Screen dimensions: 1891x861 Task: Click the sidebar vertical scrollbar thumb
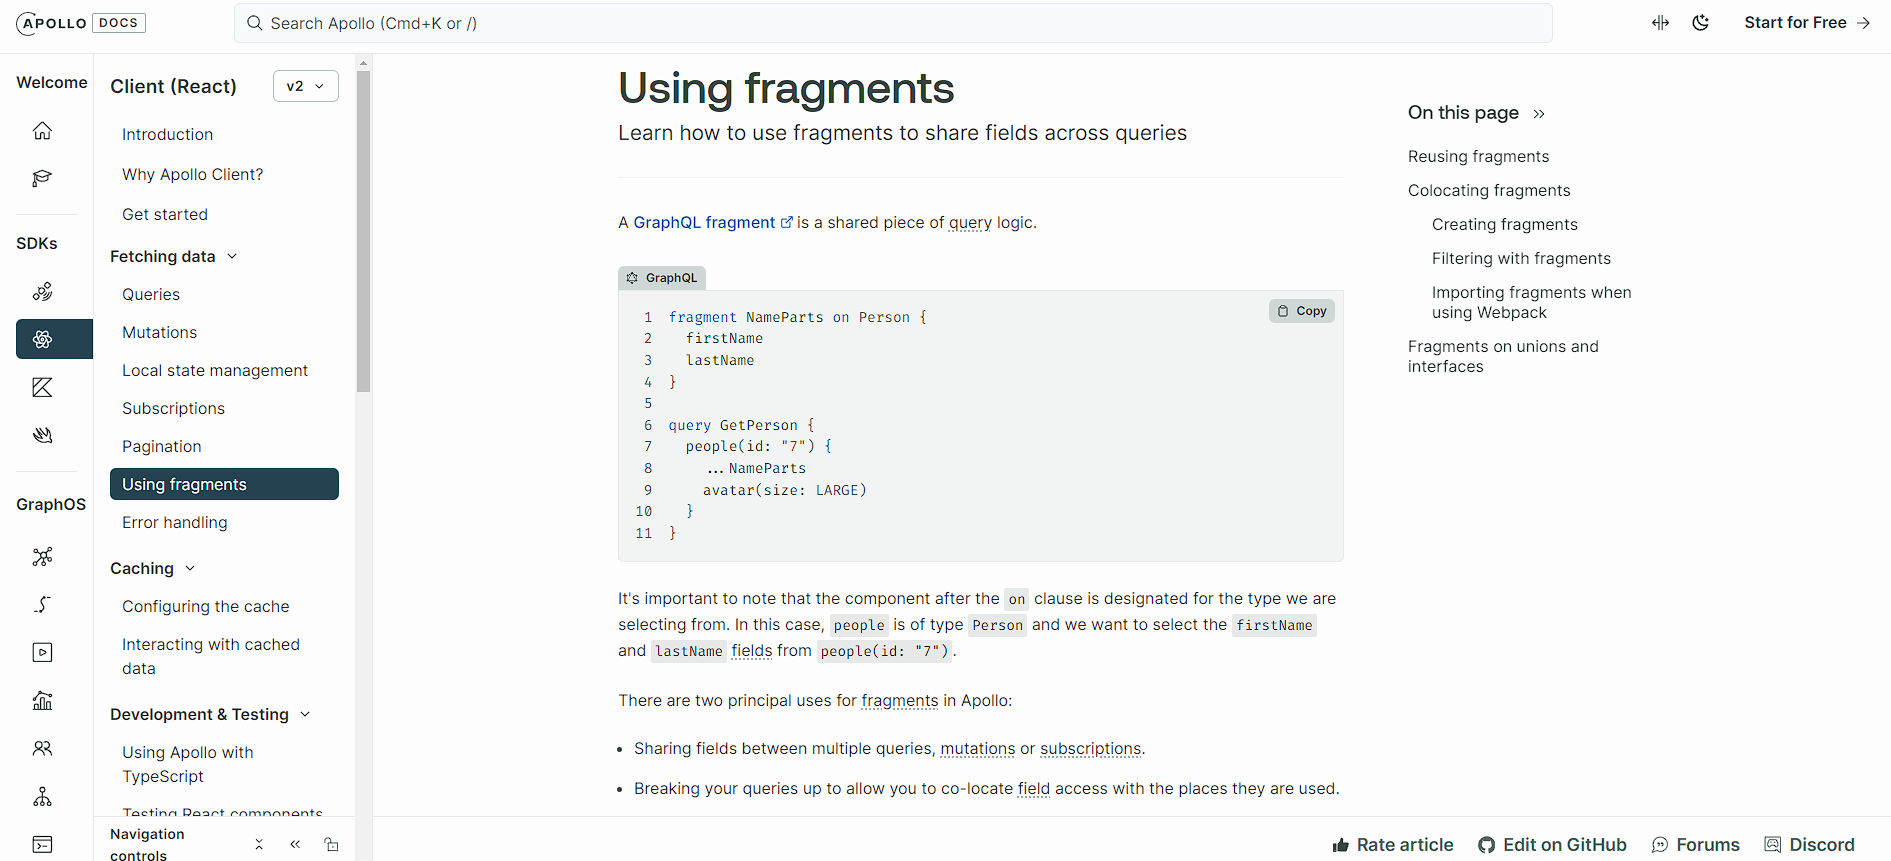(363, 231)
